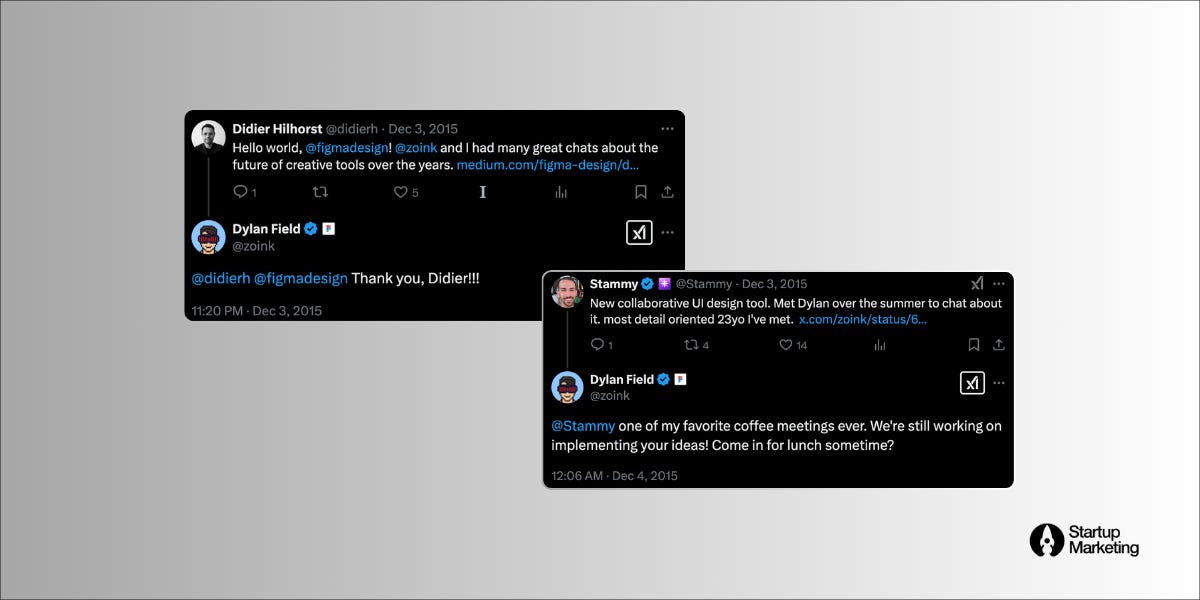
Task: Open Grok on Dylan's reply to Didier
Action: pyautogui.click(x=639, y=232)
